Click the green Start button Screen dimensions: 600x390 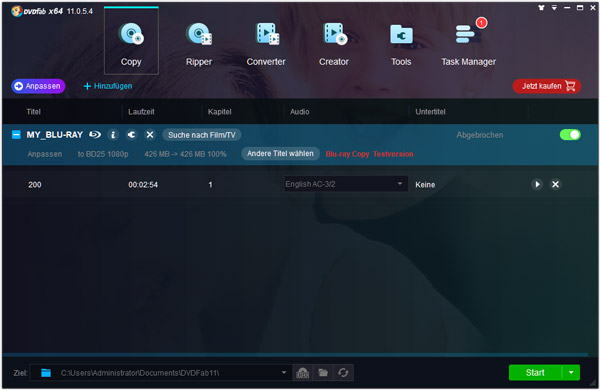[x=535, y=372]
